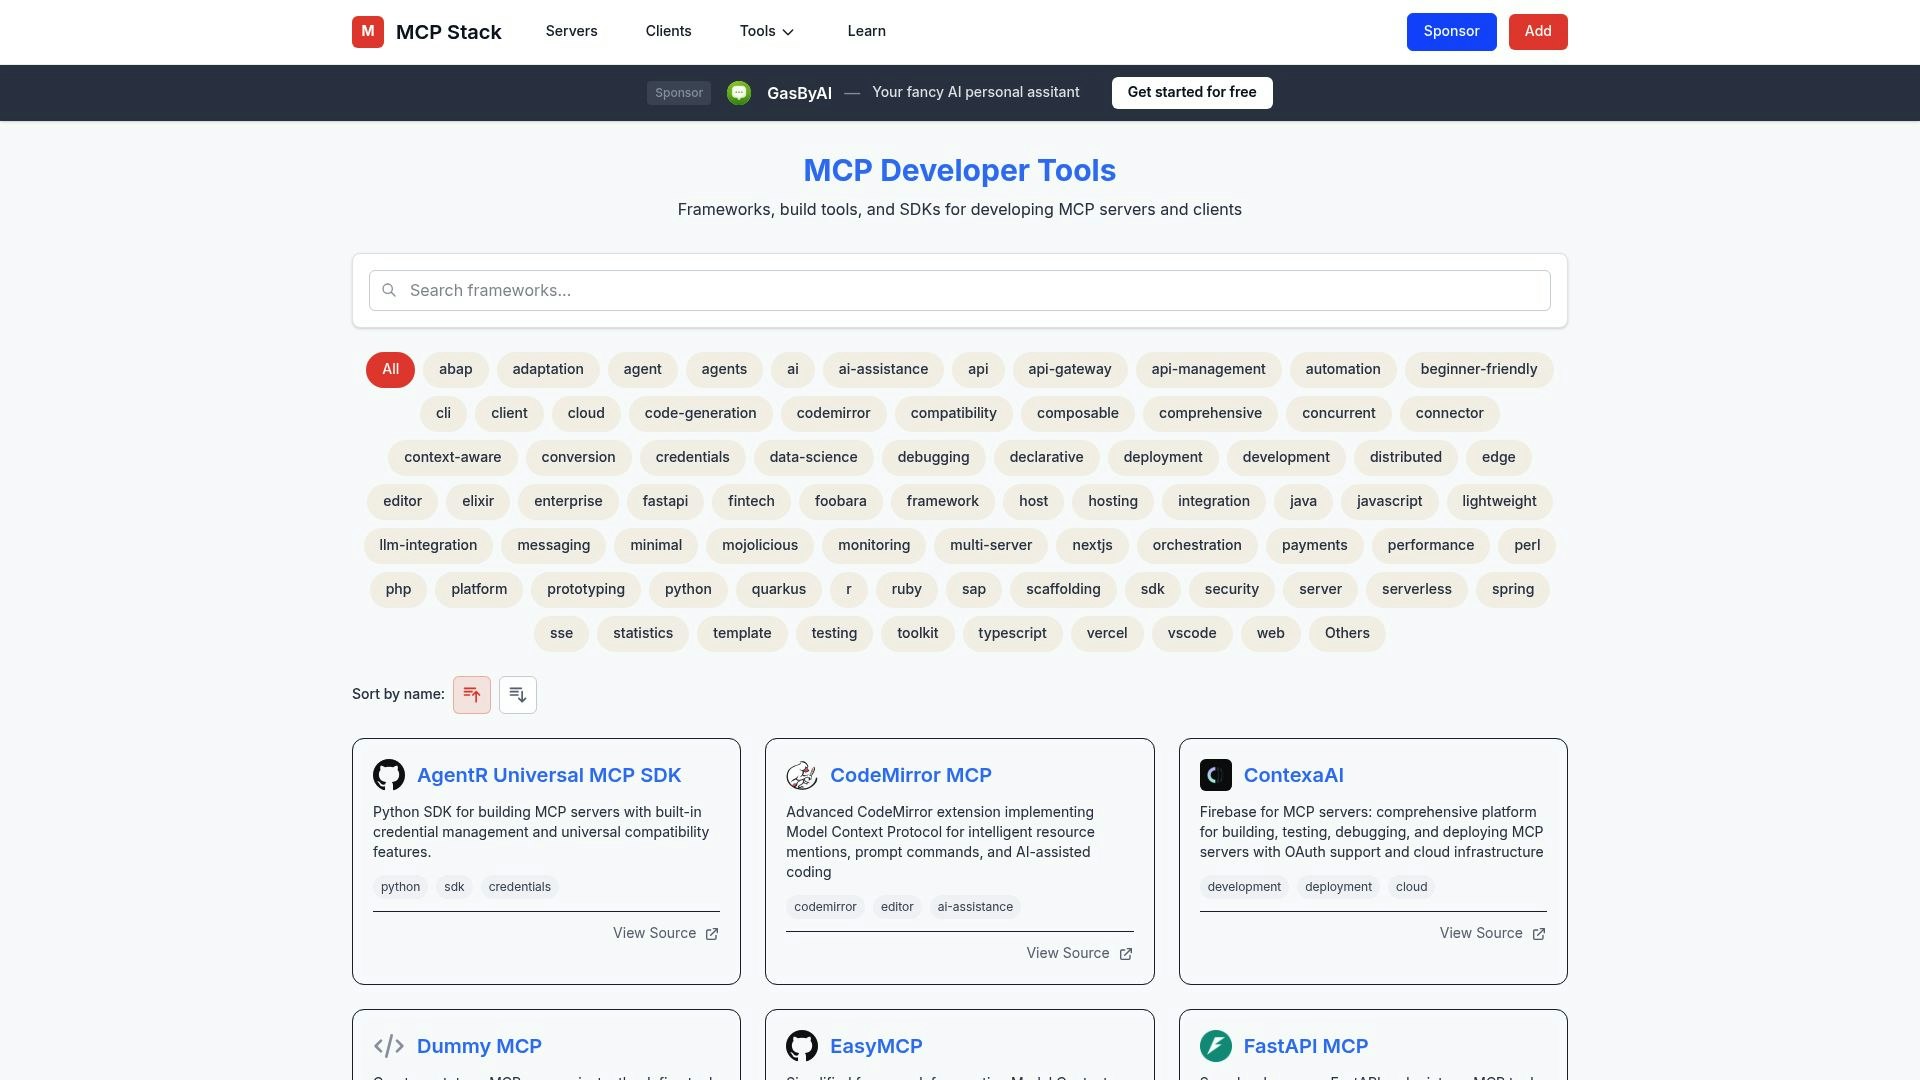Click the MCP Stack brand name
Image resolution: width=1920 pixels, height=1080 pixels.
point(449,32)
